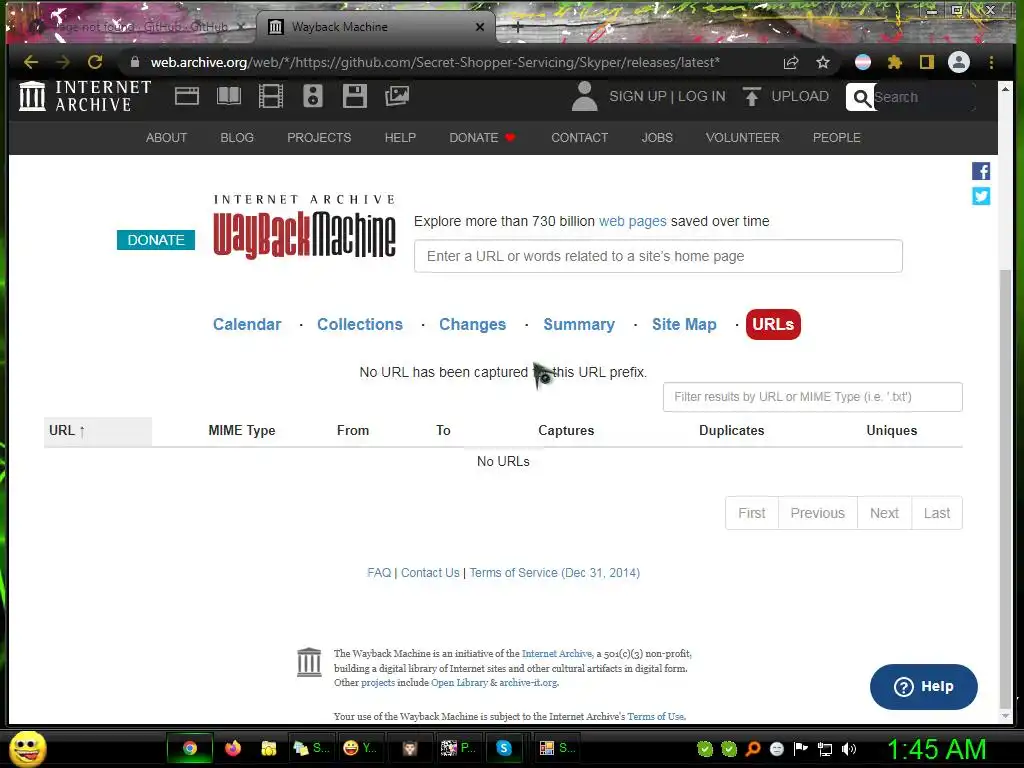This screenshot has height=768, width=1024.
Task: Click the browser forward arrow
Action: coord(63,62)
